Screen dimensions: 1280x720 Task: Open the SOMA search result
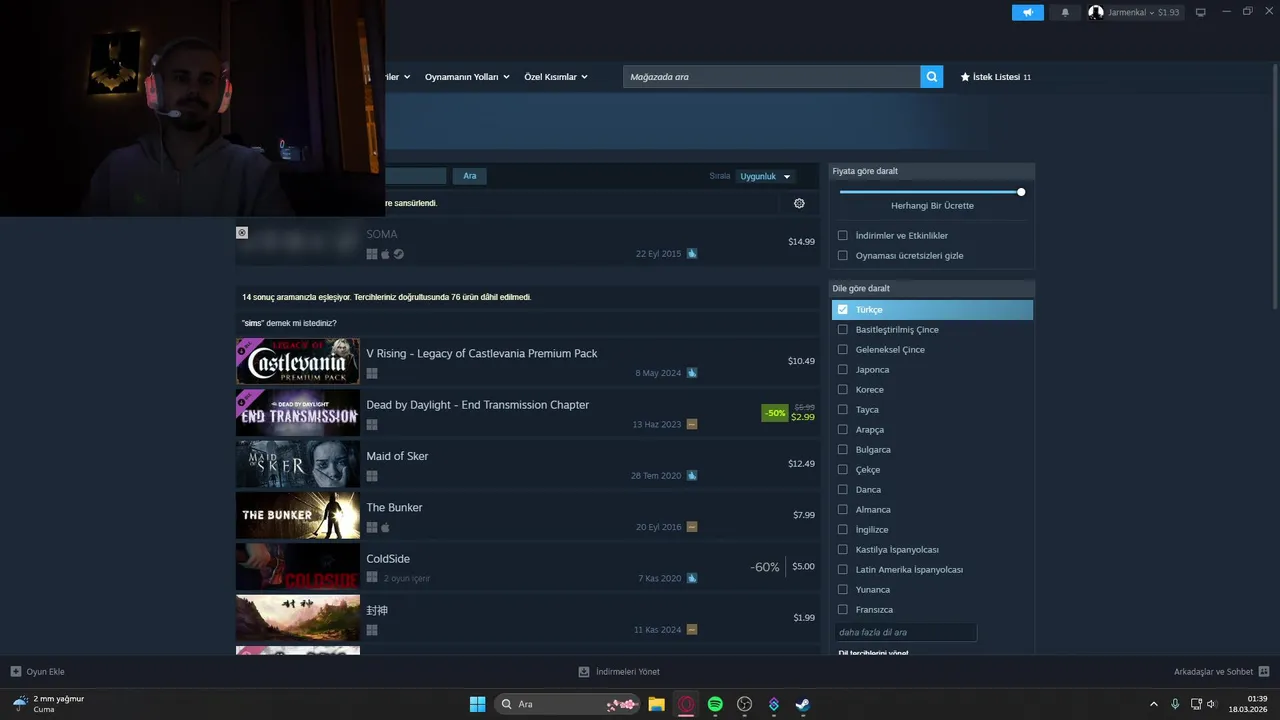point(527,242)
